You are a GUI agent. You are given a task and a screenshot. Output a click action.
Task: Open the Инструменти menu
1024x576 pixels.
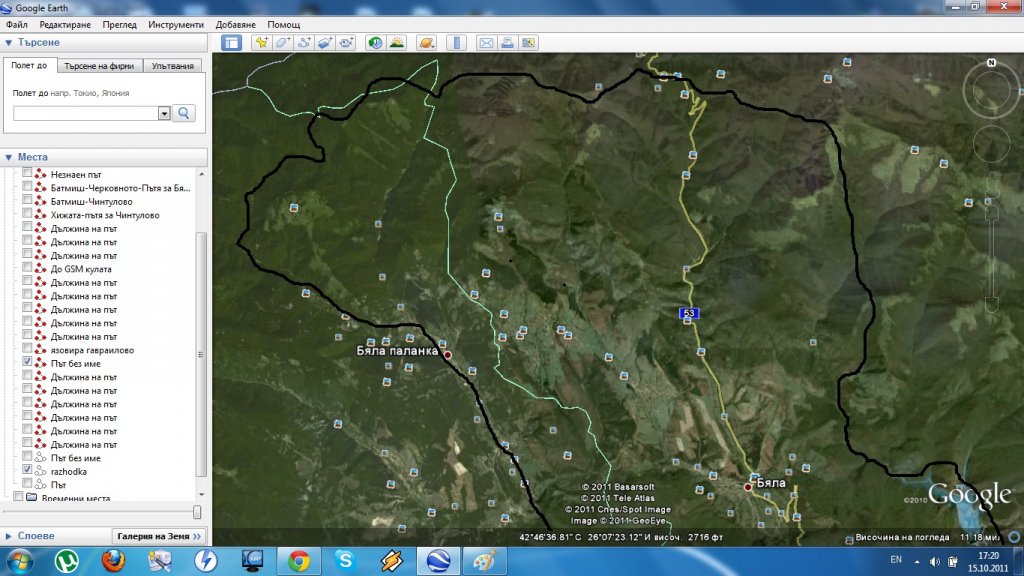click(176, 25)
